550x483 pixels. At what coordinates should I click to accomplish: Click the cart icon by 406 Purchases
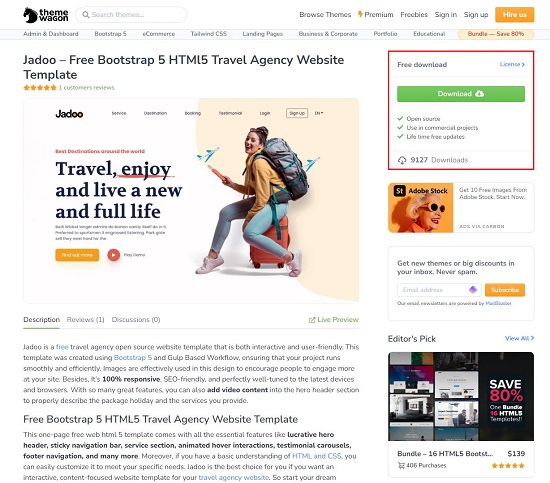tap(401, 466)
